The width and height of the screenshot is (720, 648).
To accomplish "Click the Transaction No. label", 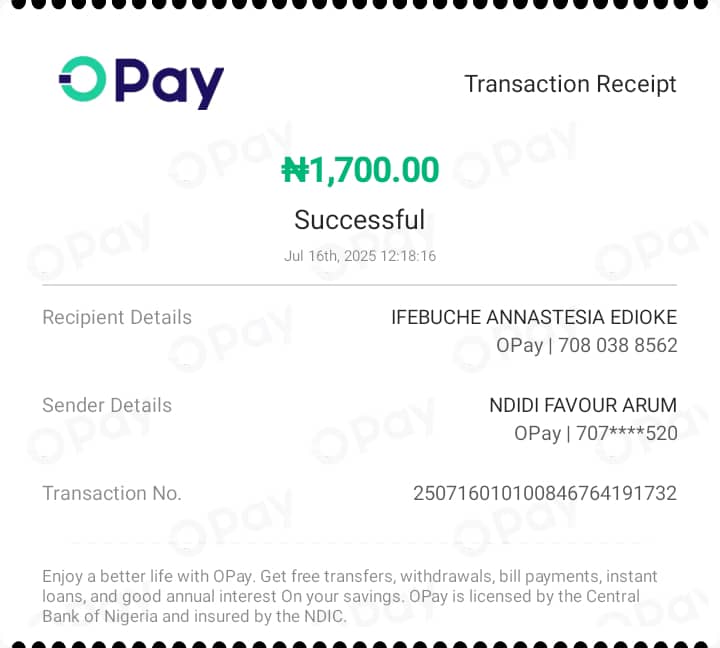I will [112, 494].
